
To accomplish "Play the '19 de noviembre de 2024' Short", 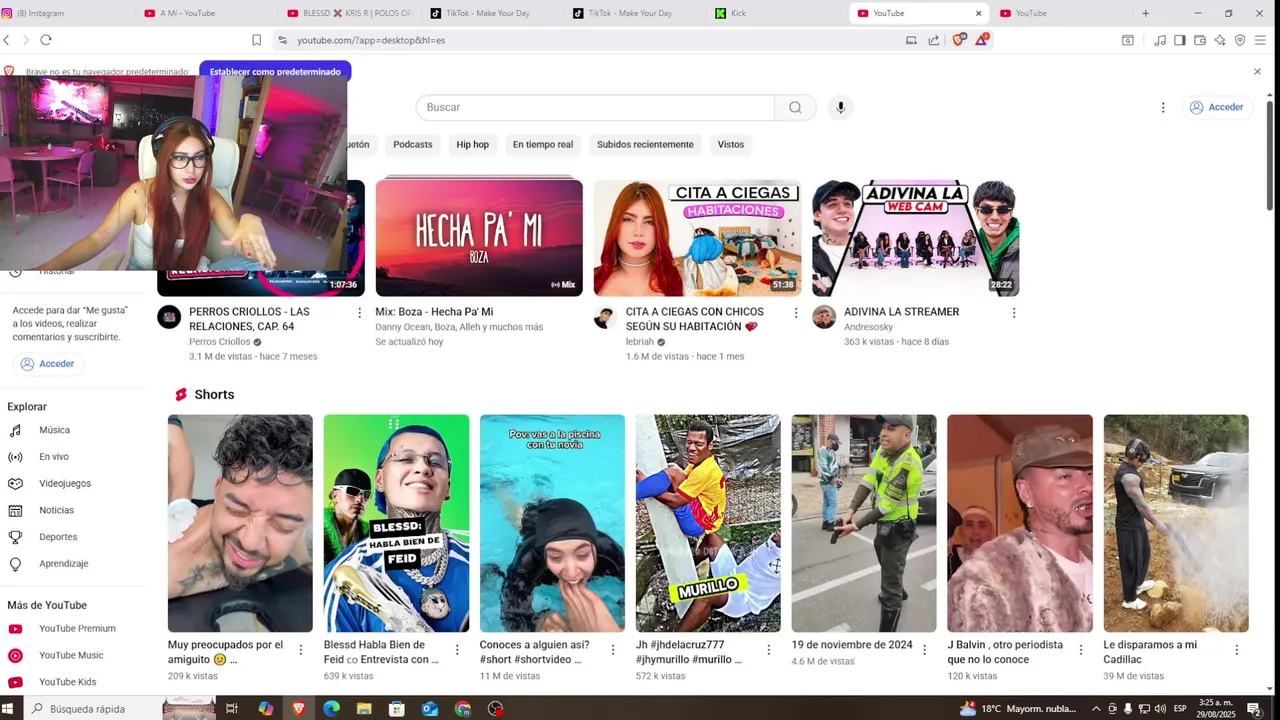I will [x=864, y=523].
